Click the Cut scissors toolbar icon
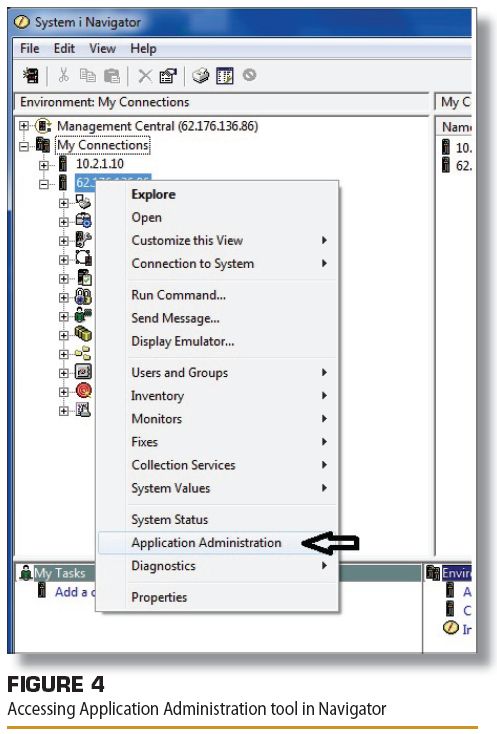 pyautogui.click(x=64, y=75)
